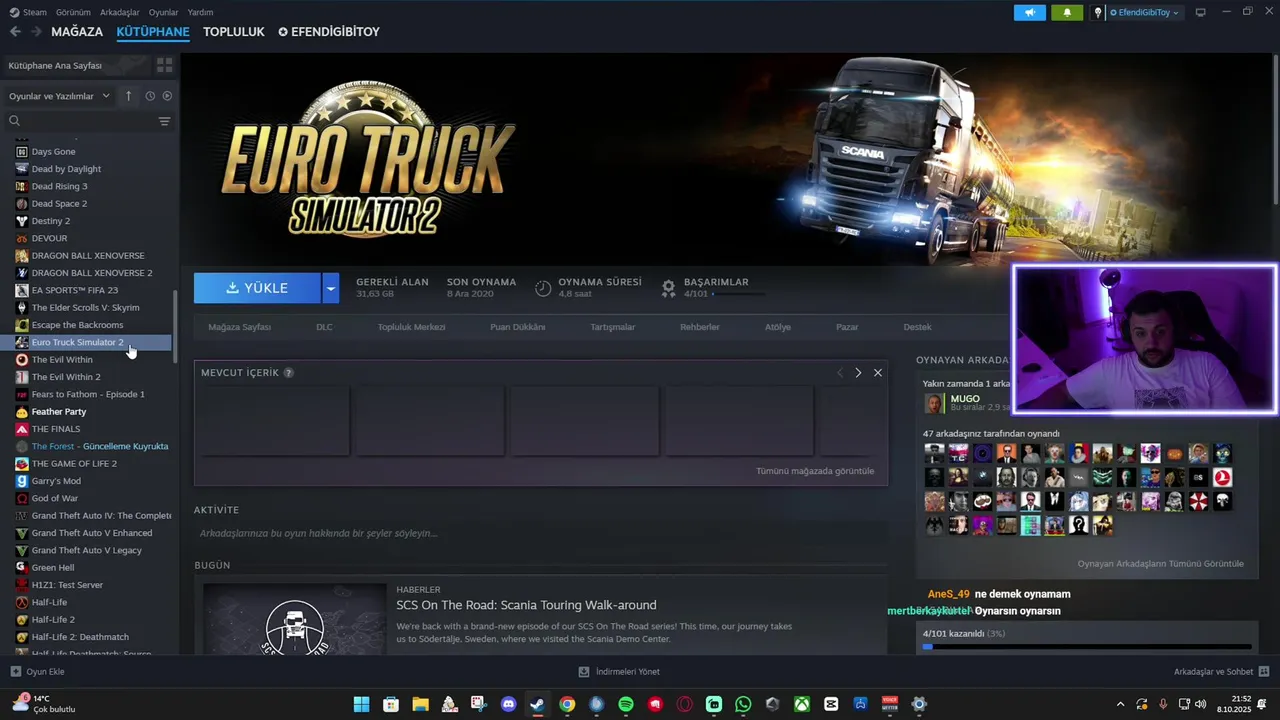
Task: Open the Rehberler link
Action: [700, 327]
